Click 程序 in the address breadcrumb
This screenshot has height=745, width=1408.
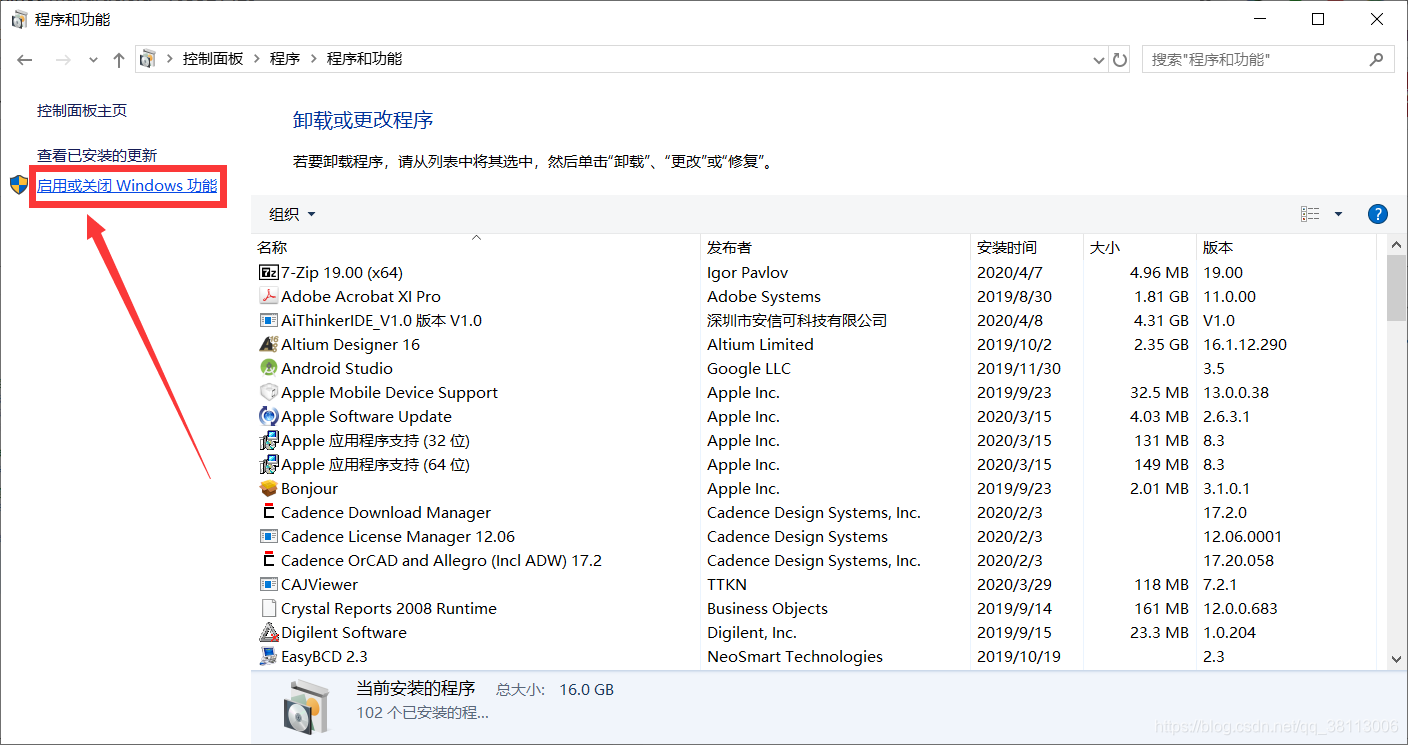[285, 59]
